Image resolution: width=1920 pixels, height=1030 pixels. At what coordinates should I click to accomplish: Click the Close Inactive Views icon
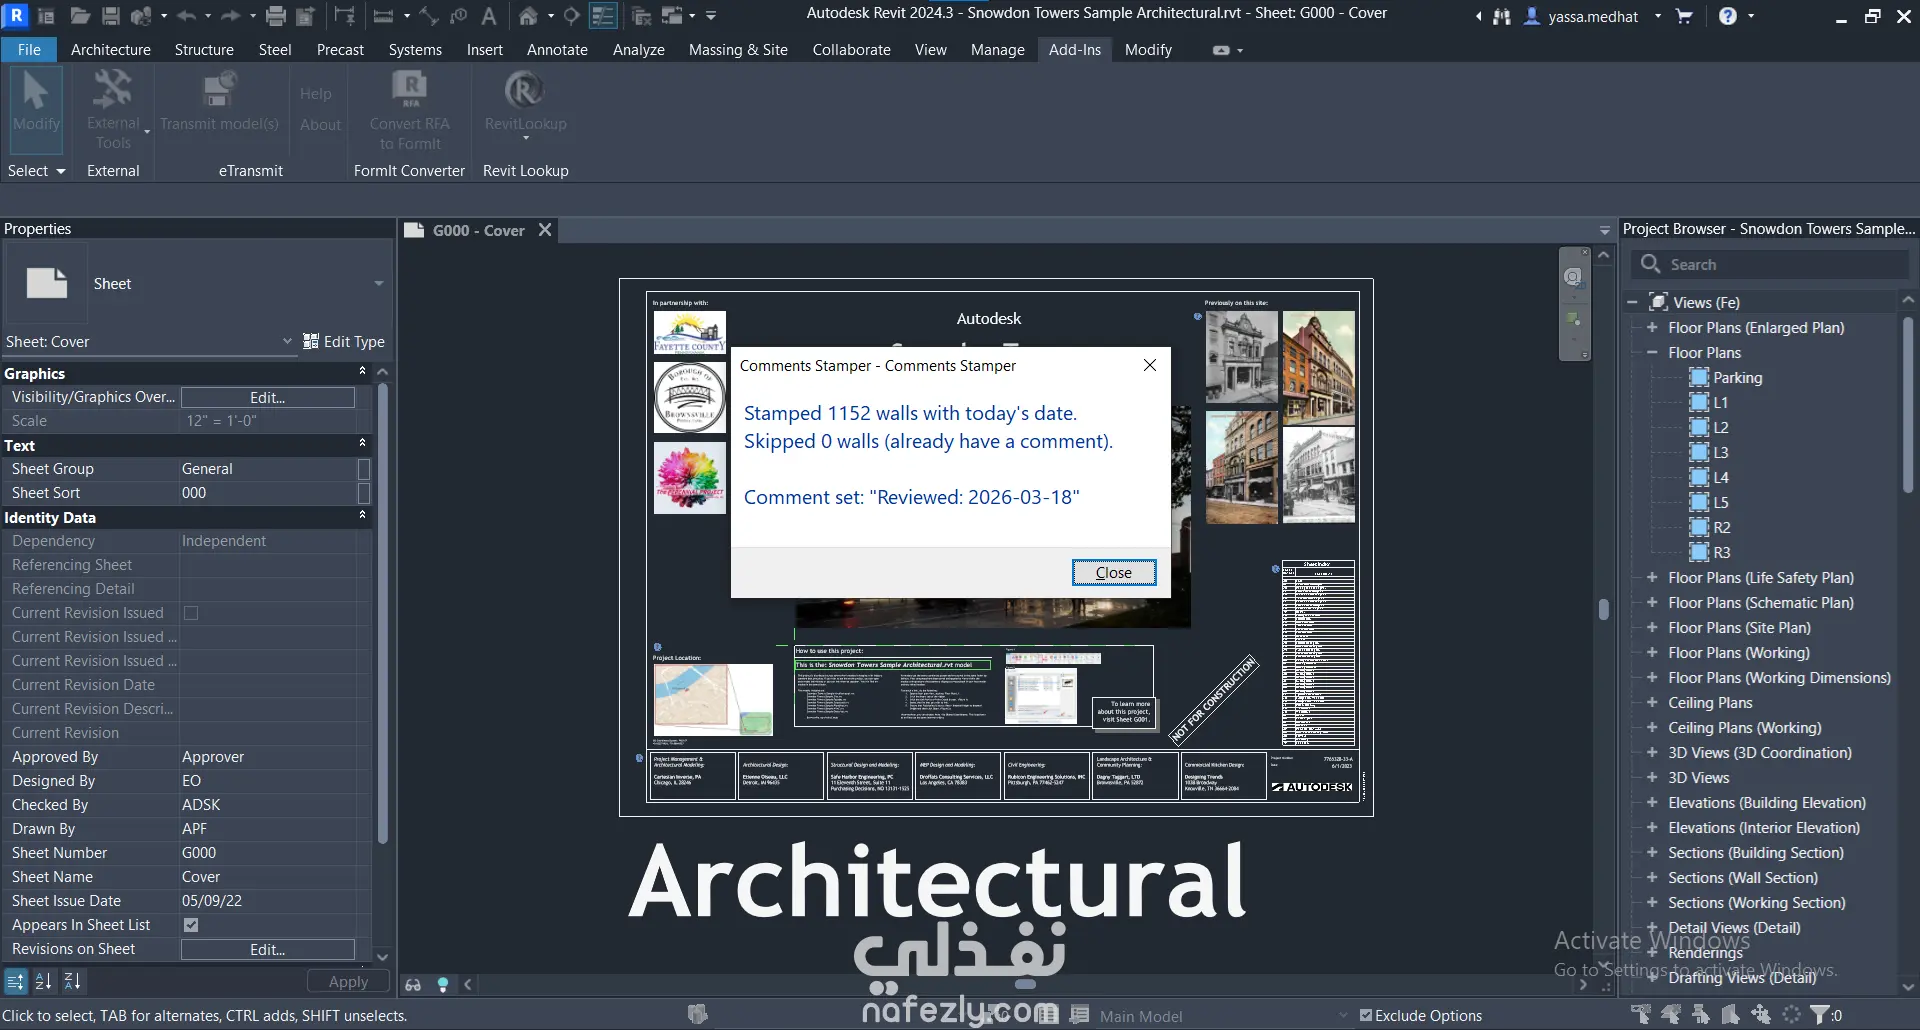pyautogui.click(x=642, y=16)
